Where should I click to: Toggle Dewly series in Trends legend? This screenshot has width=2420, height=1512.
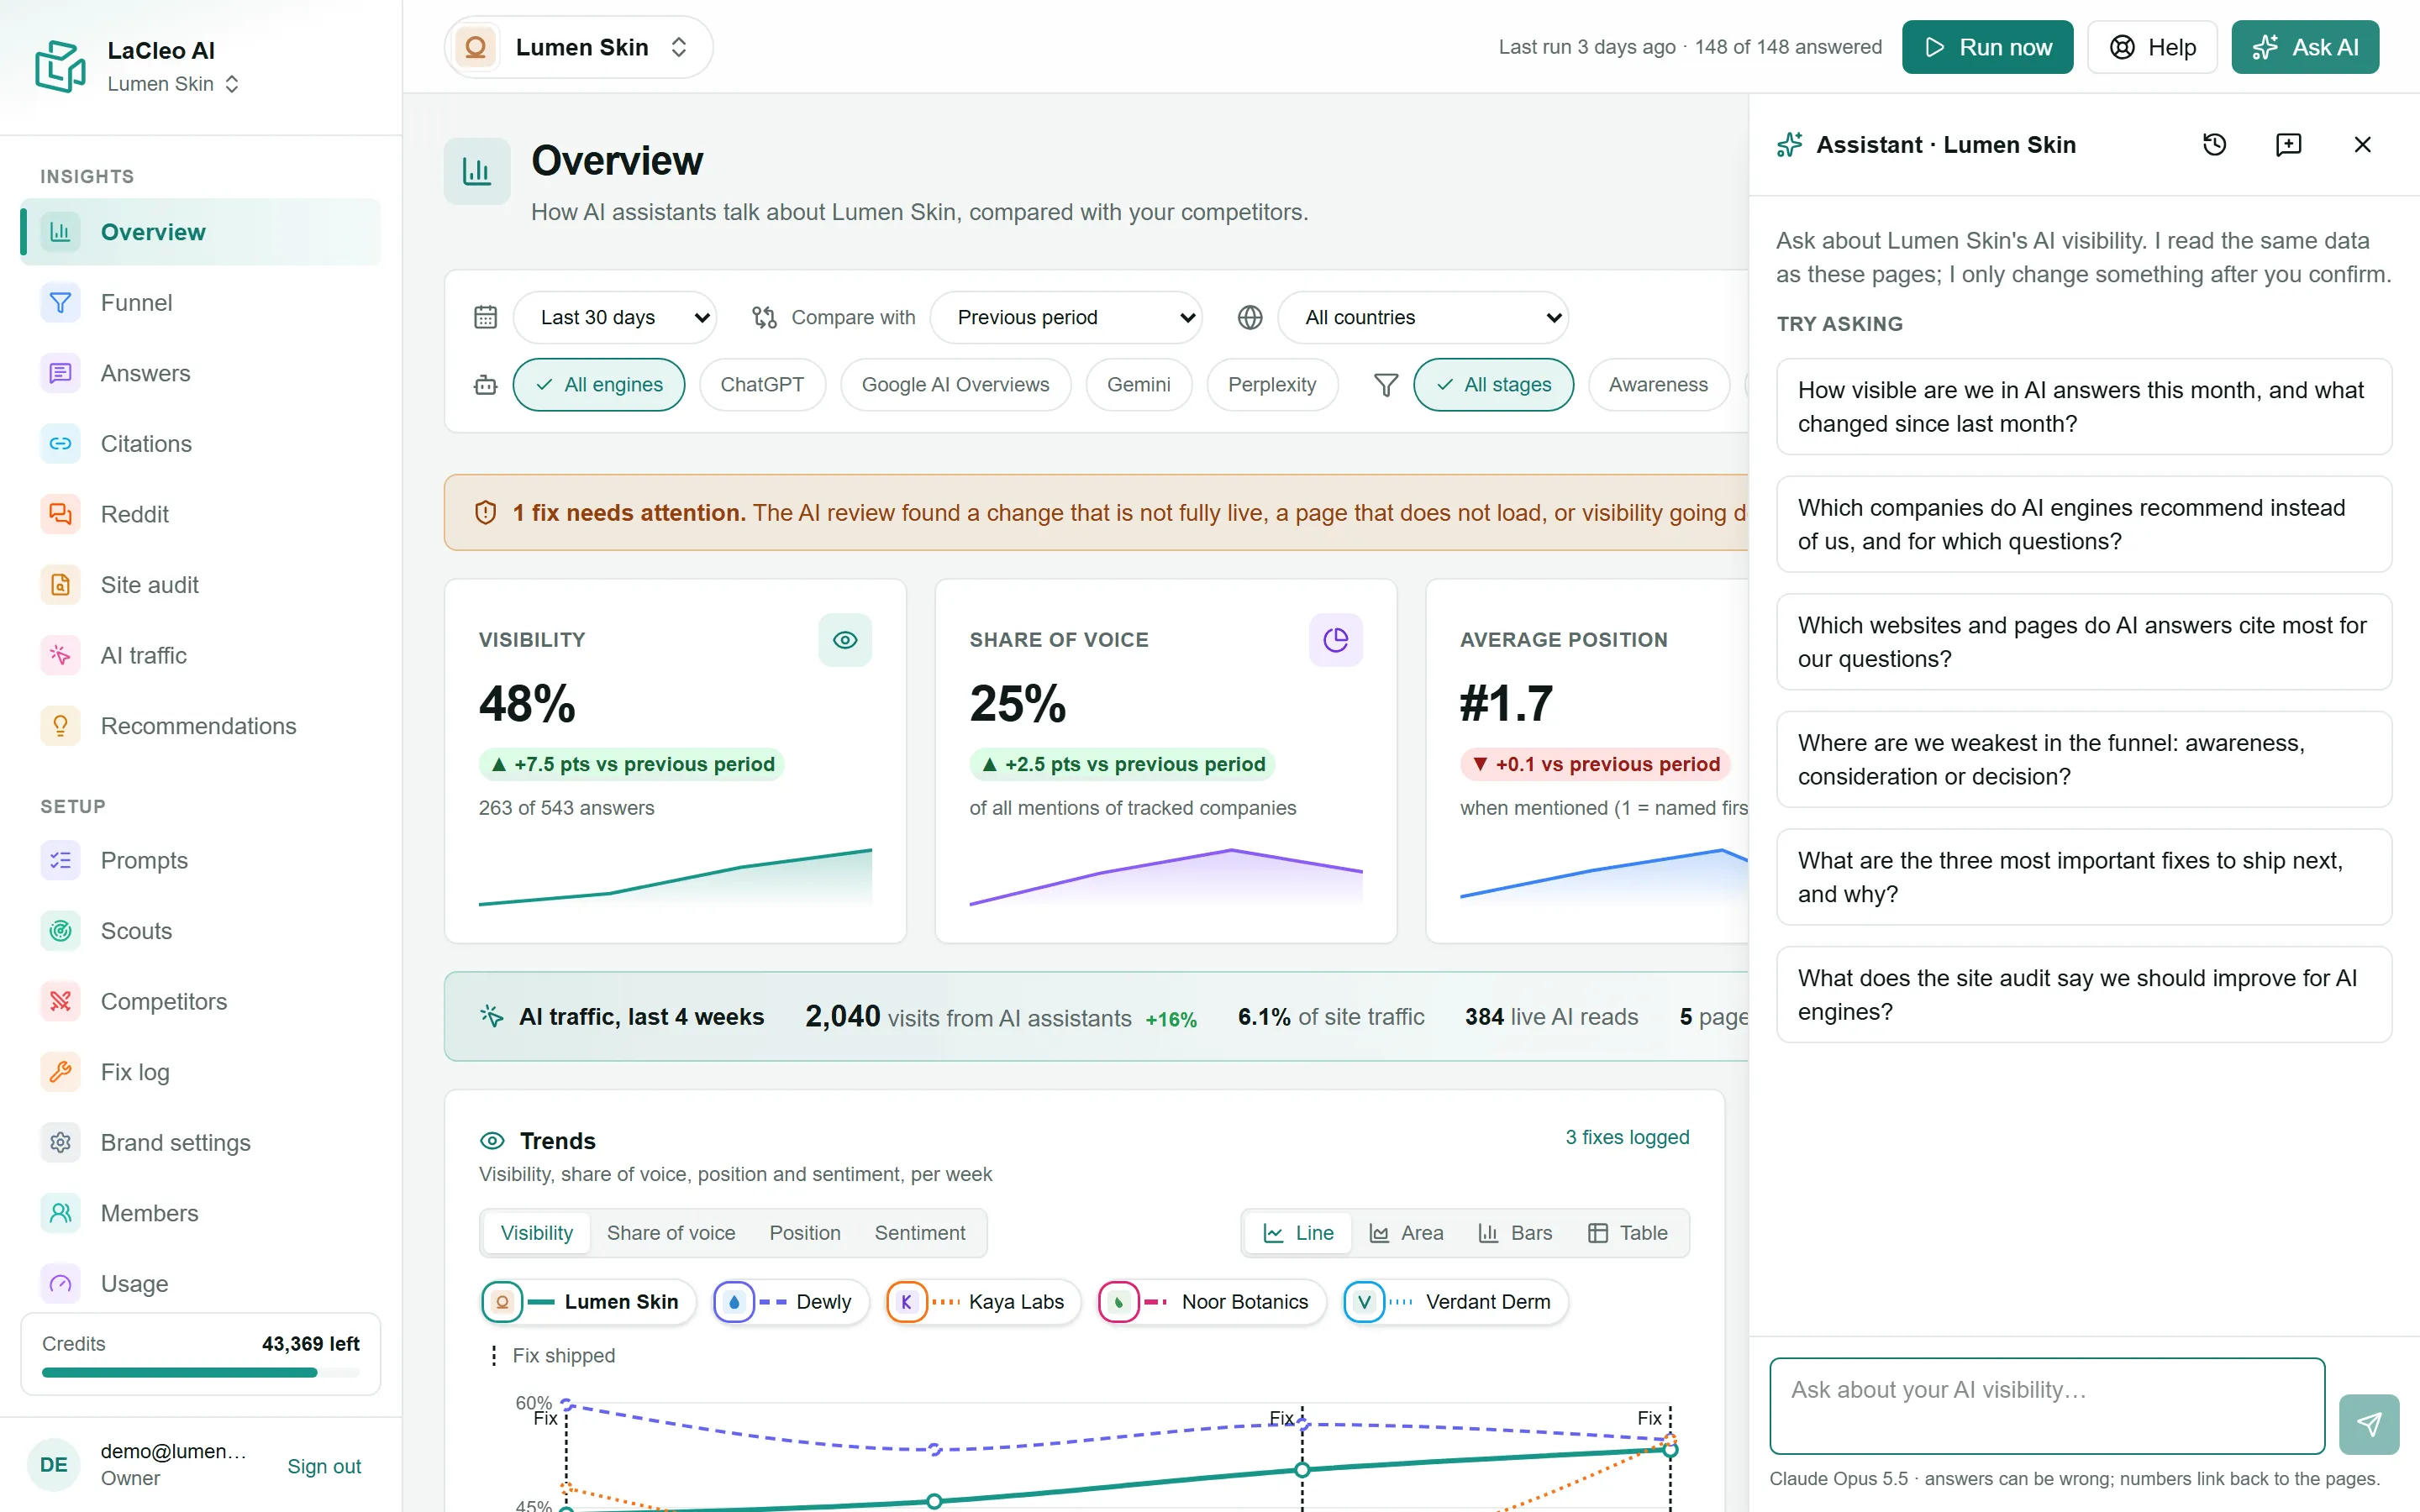click(x=790, y=1302)
